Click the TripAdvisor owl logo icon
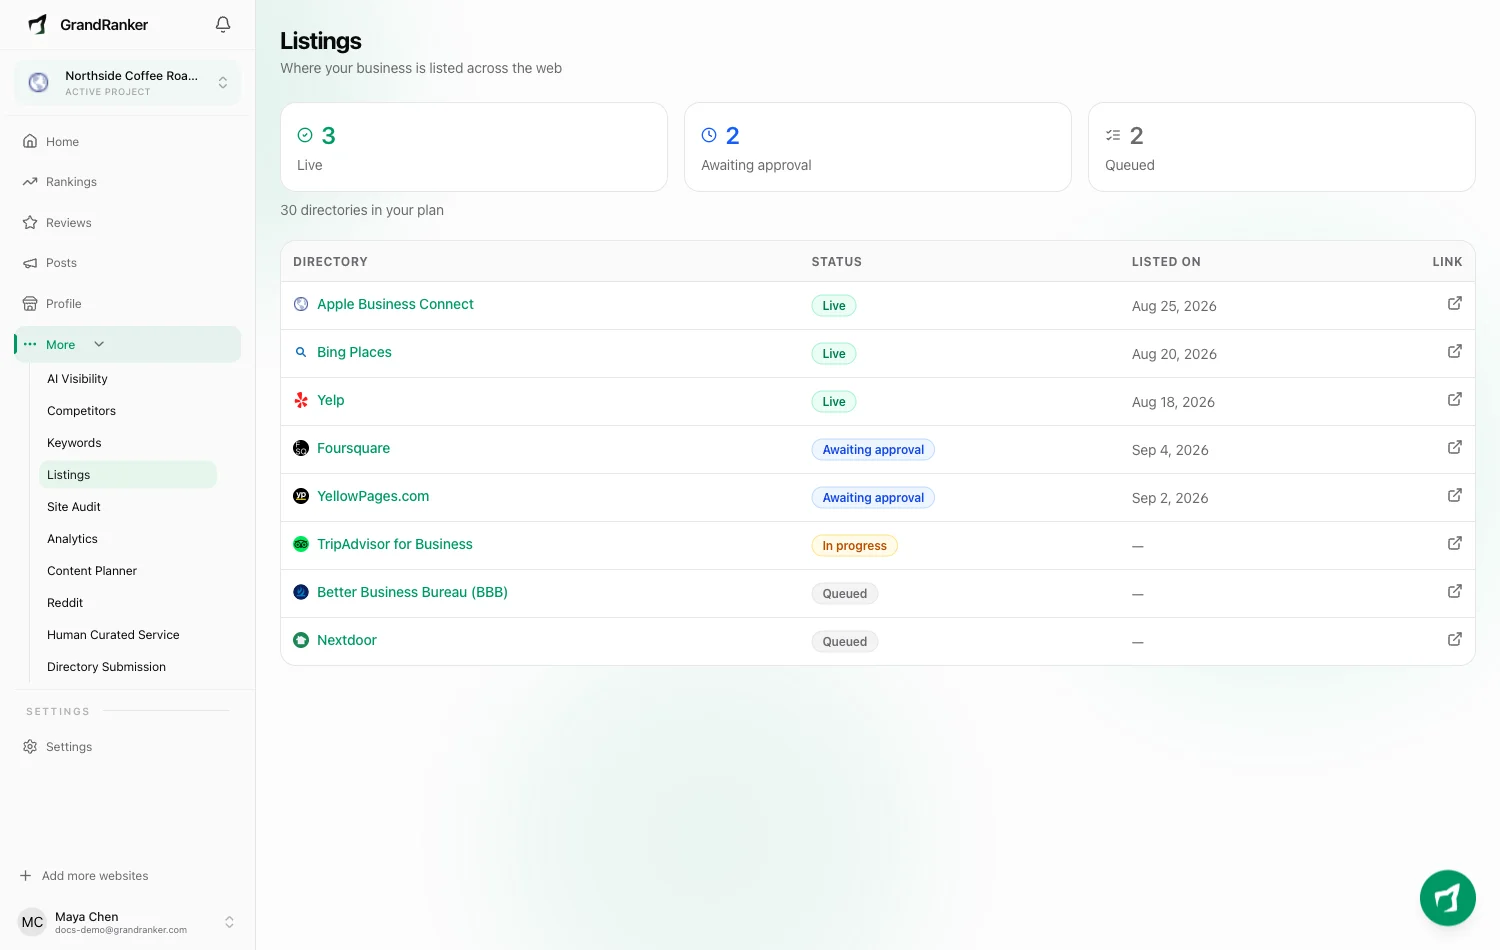The width and height of the screenshot is (1500, 950). point(301,544)
